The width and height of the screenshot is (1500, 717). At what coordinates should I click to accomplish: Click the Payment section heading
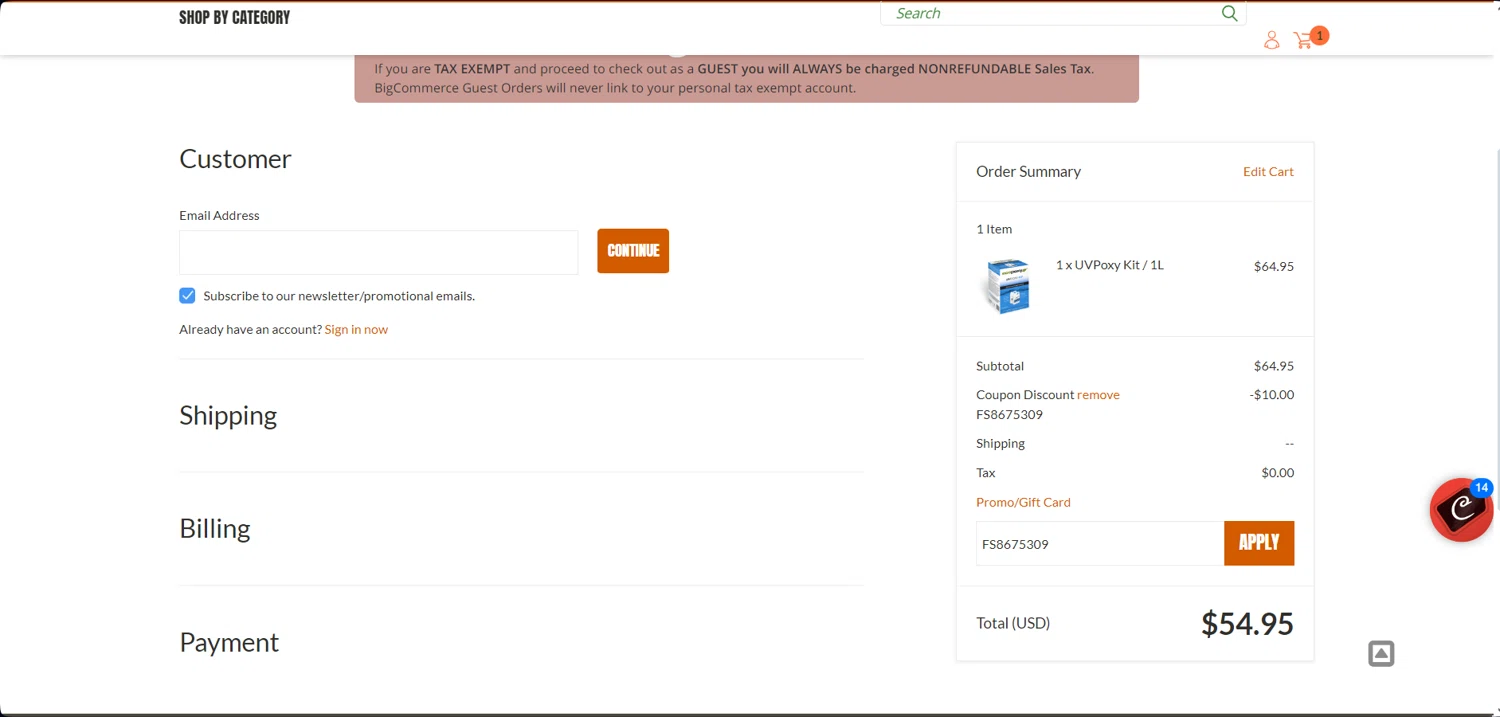click(x=229, y=642)
